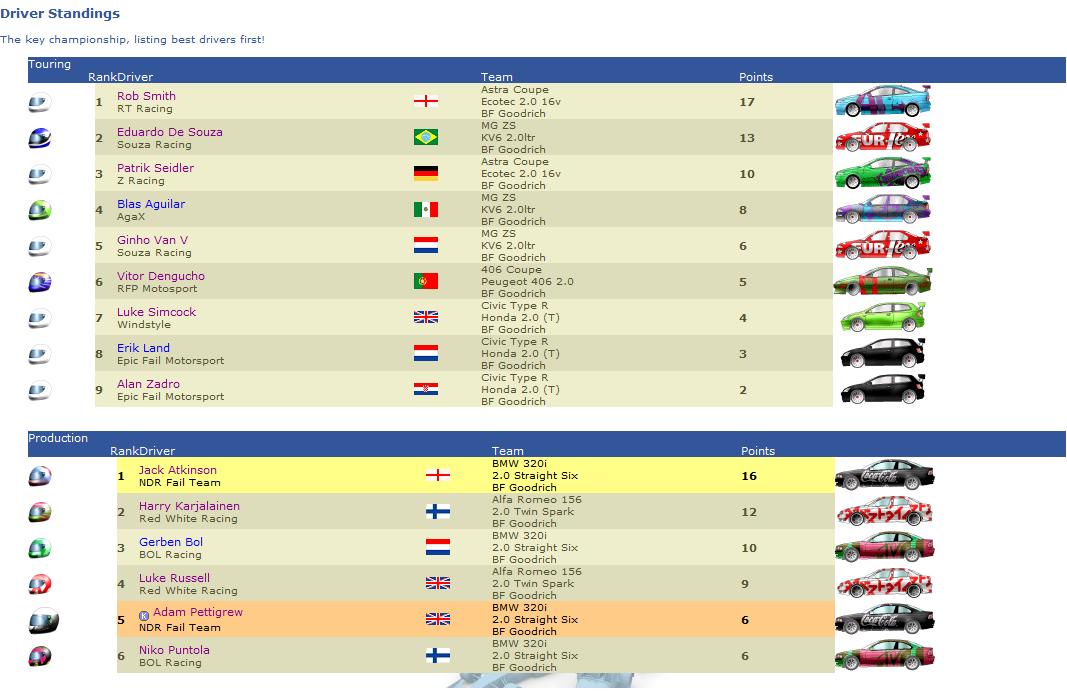Click the Portugal flag beside Vitor Dengucho
Image resolution: width=1067 pixels, height=692 pixels.
(426, 281)
